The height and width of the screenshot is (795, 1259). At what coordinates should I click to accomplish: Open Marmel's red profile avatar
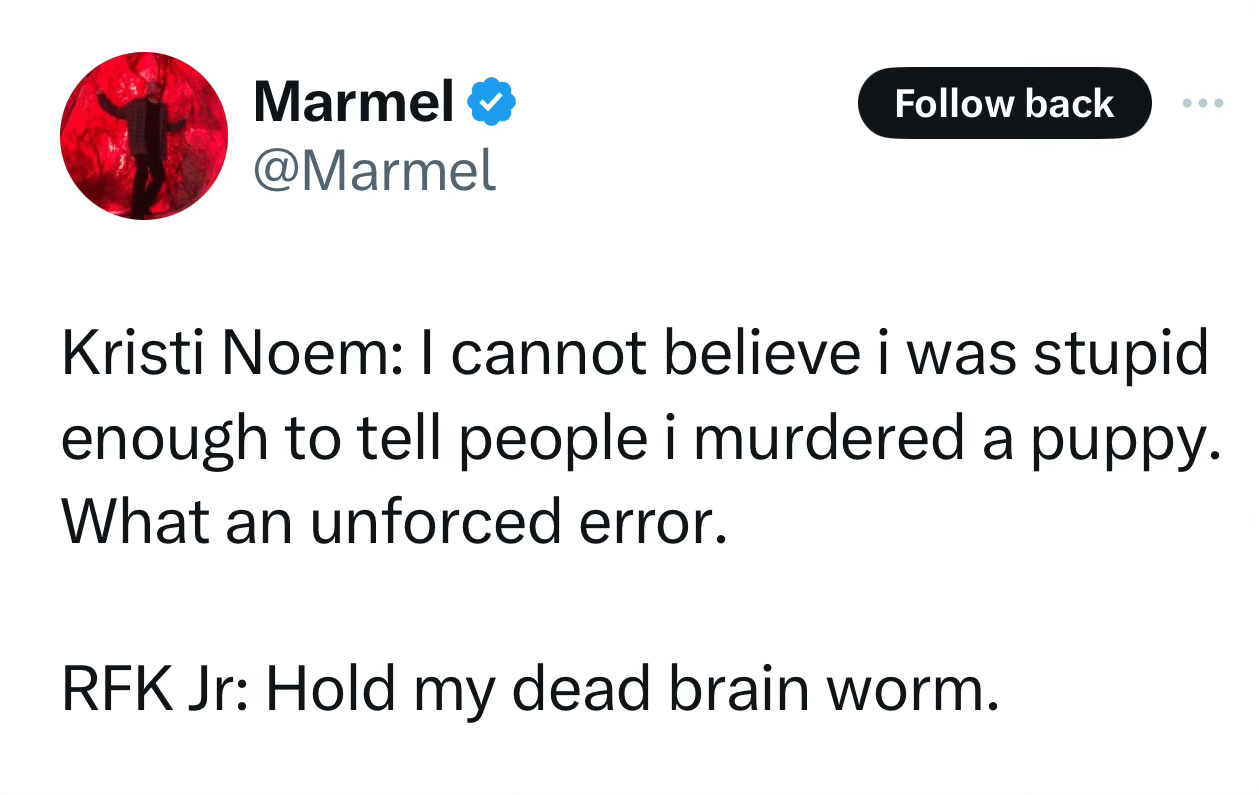pyautogui.click(x=144, y=136)
